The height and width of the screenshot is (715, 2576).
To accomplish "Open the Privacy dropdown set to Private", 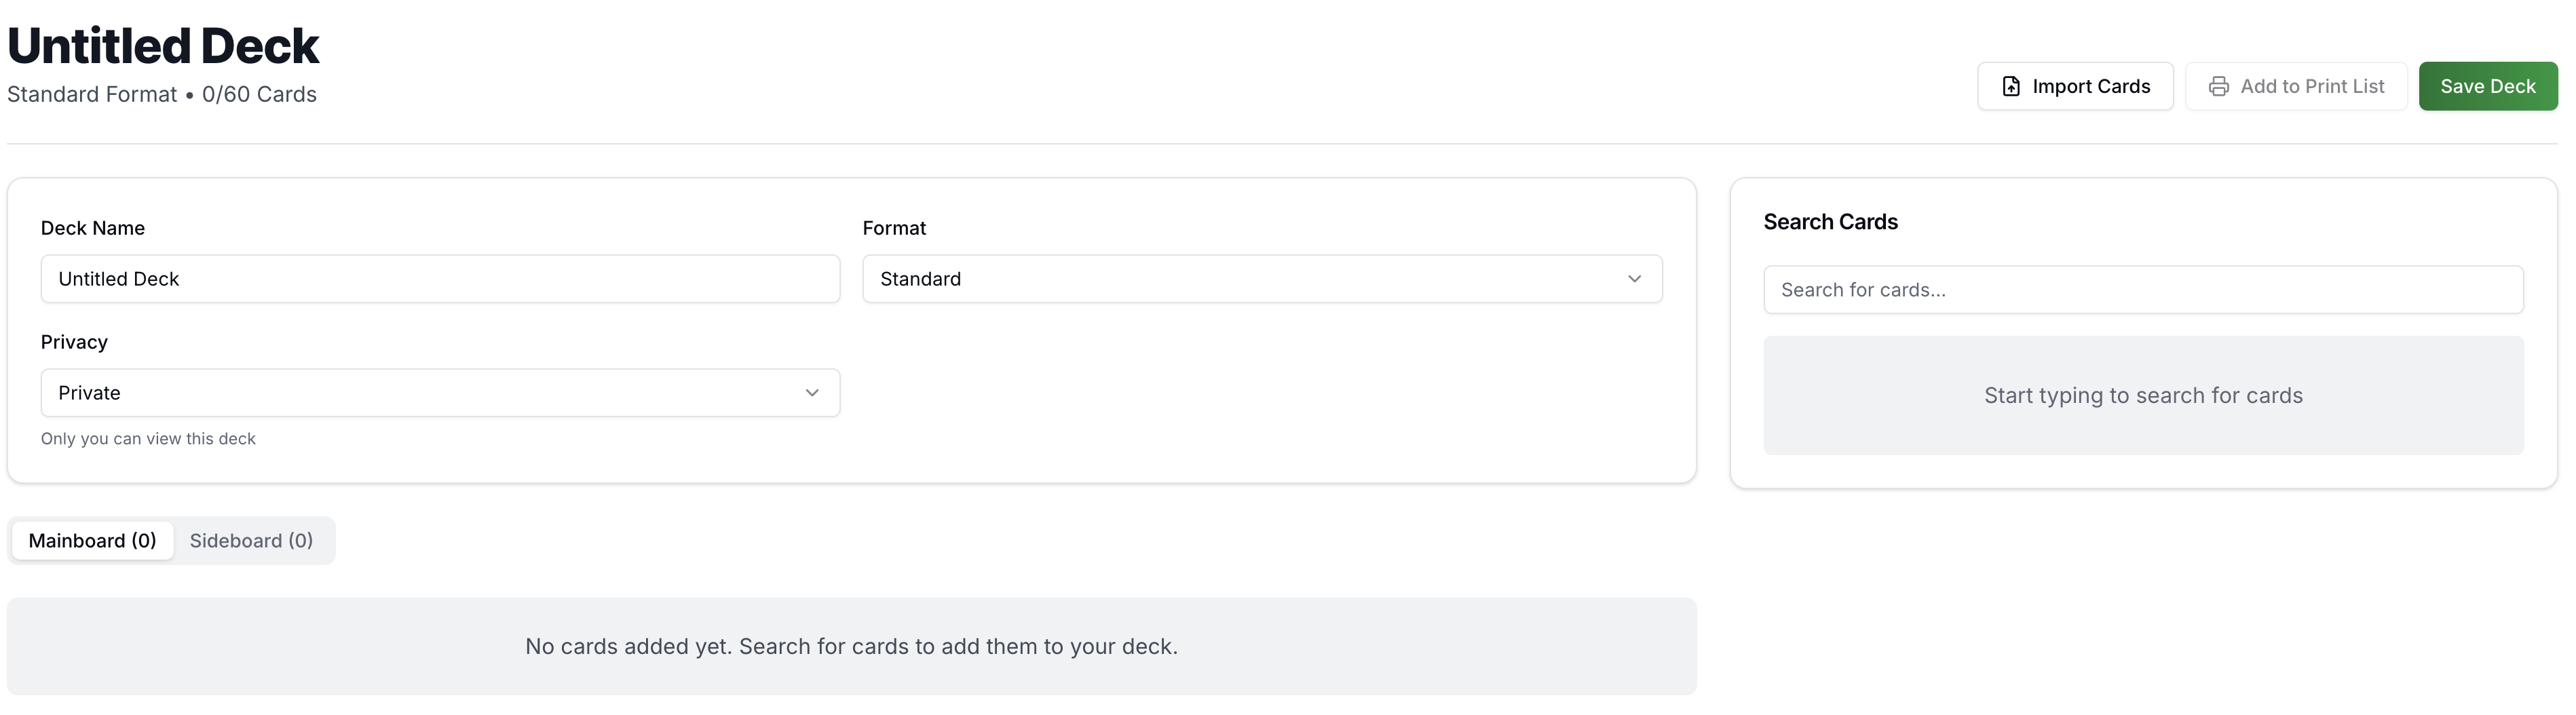I will point(440,393).
